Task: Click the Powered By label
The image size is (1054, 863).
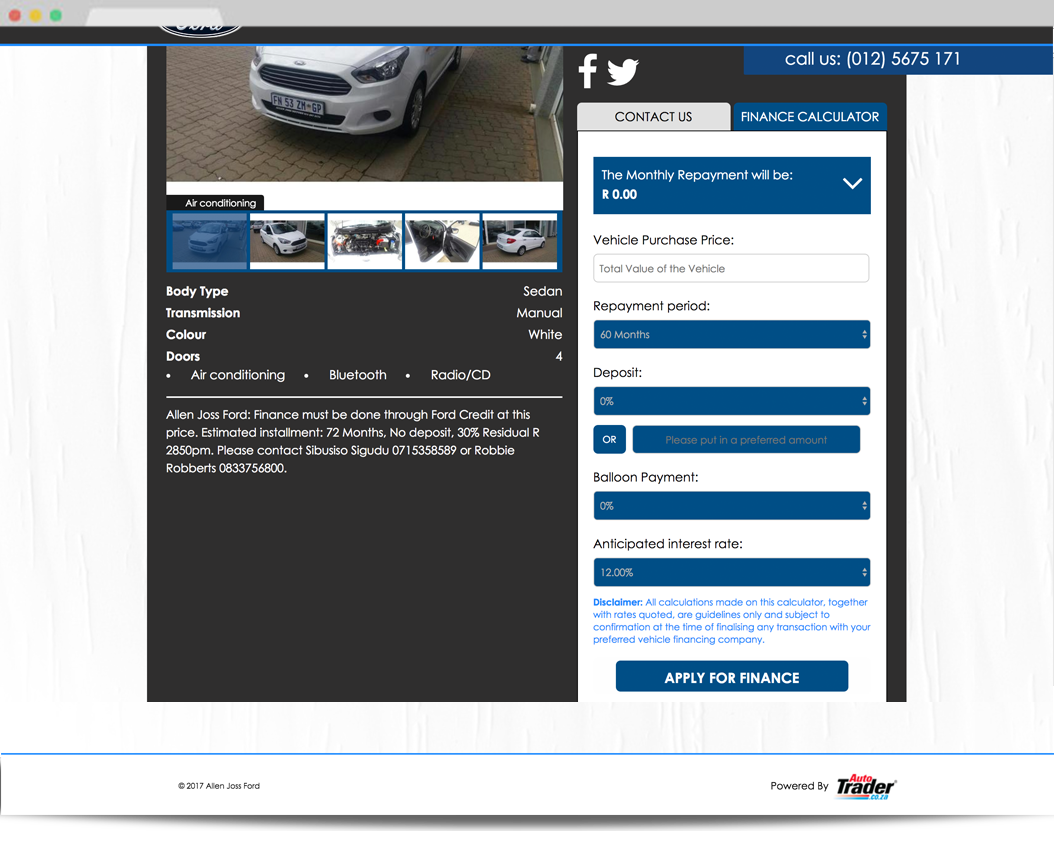Action: pyautogui.click(x=799, y=786)
